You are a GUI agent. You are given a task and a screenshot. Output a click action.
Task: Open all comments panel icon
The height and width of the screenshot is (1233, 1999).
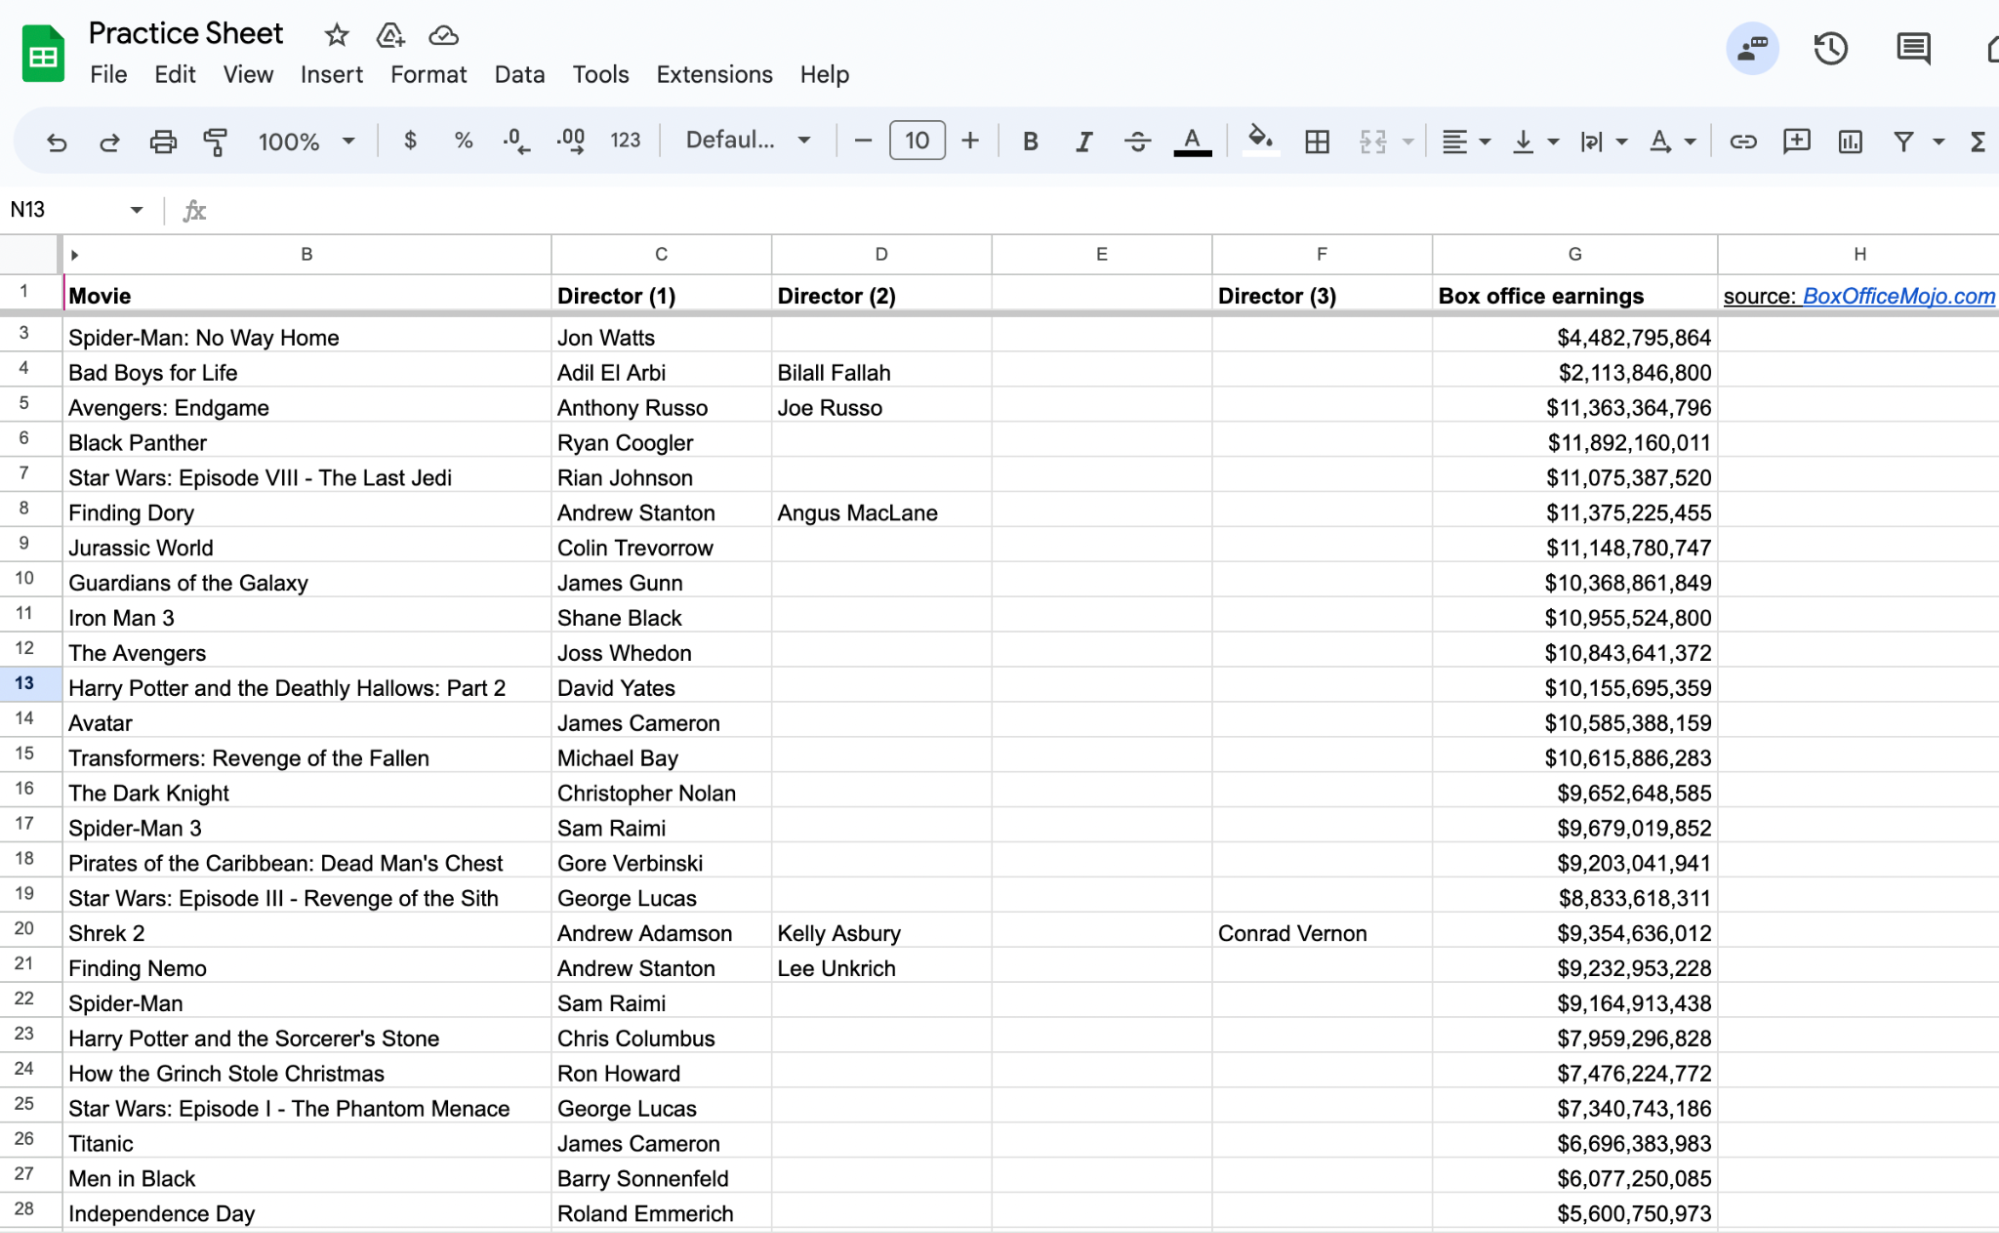pyautogui.click(x=1912, y=48)
